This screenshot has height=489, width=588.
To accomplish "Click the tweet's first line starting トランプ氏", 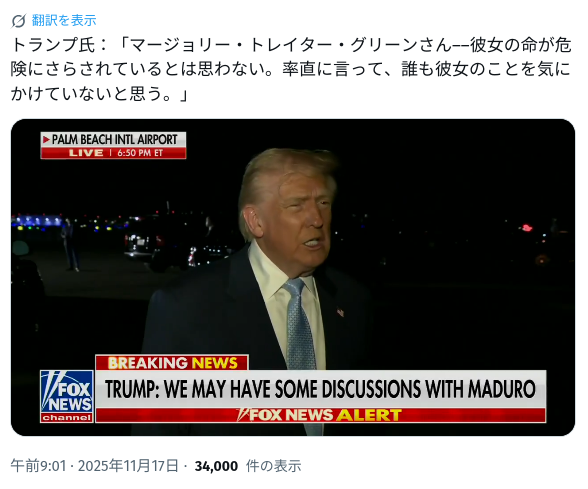I will coord(291,45).
